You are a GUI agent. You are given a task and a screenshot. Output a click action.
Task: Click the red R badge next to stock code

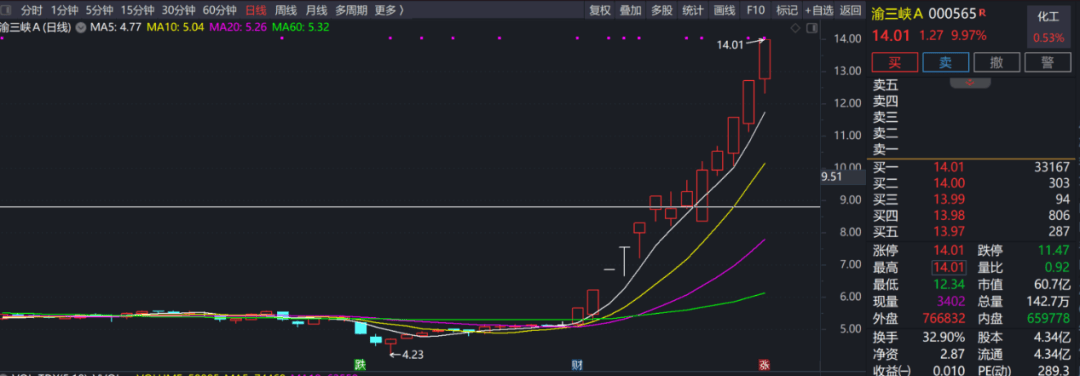982,13
